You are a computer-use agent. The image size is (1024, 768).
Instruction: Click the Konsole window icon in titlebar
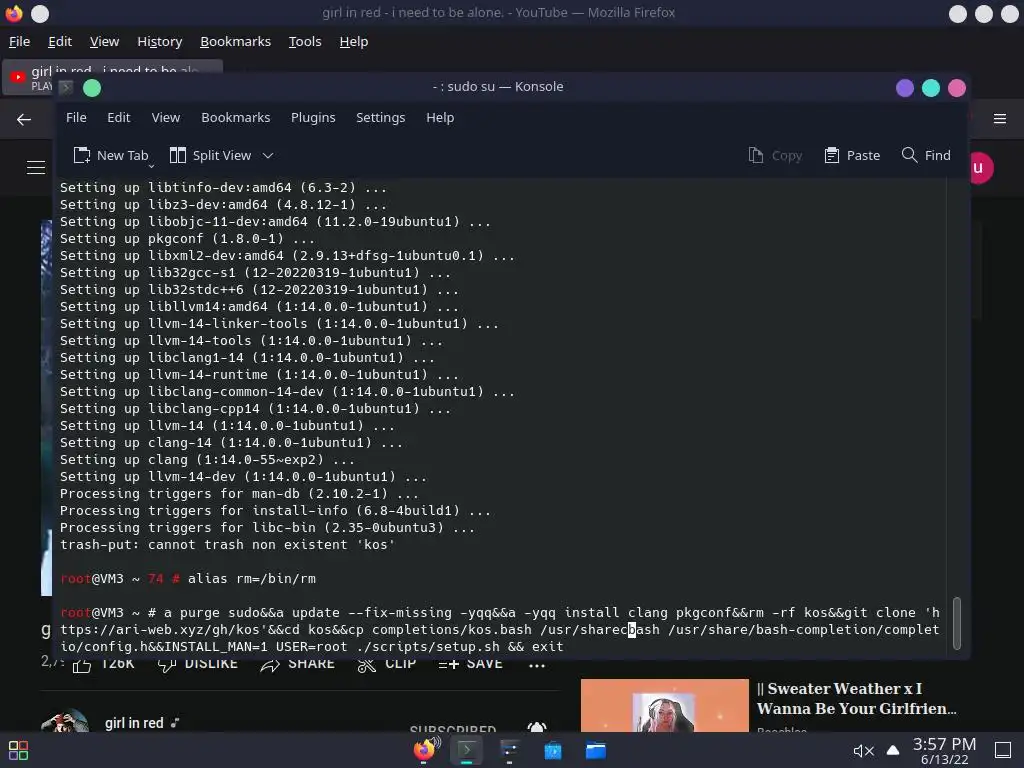pyautogui.click(x=66, y=87)
